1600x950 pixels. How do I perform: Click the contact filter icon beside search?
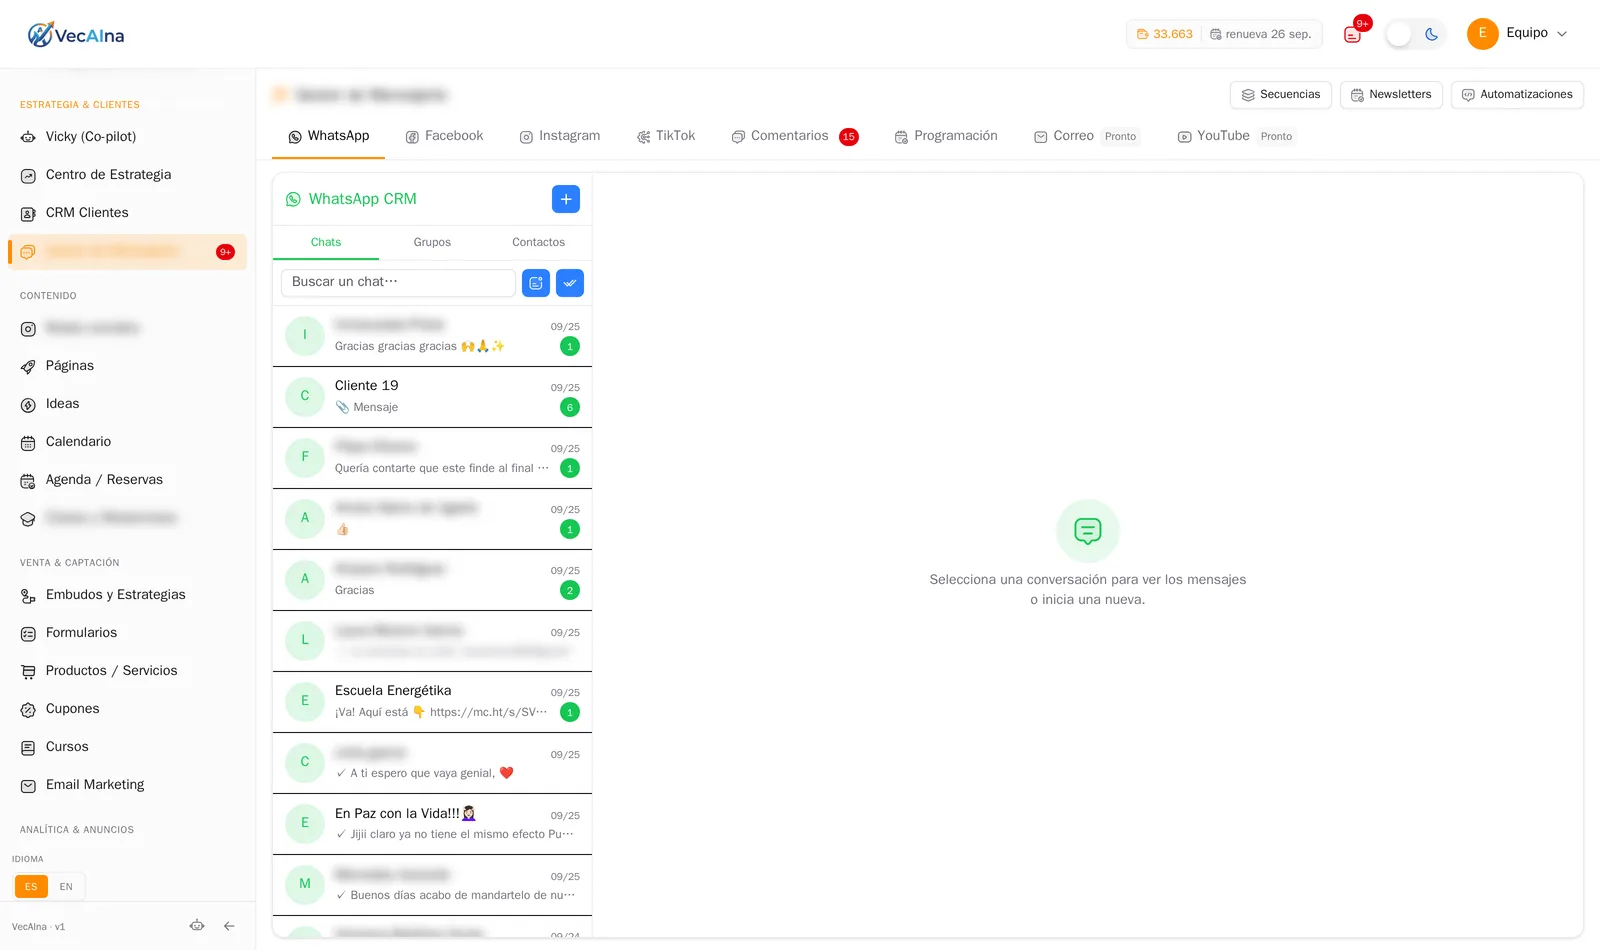[536, 283]
